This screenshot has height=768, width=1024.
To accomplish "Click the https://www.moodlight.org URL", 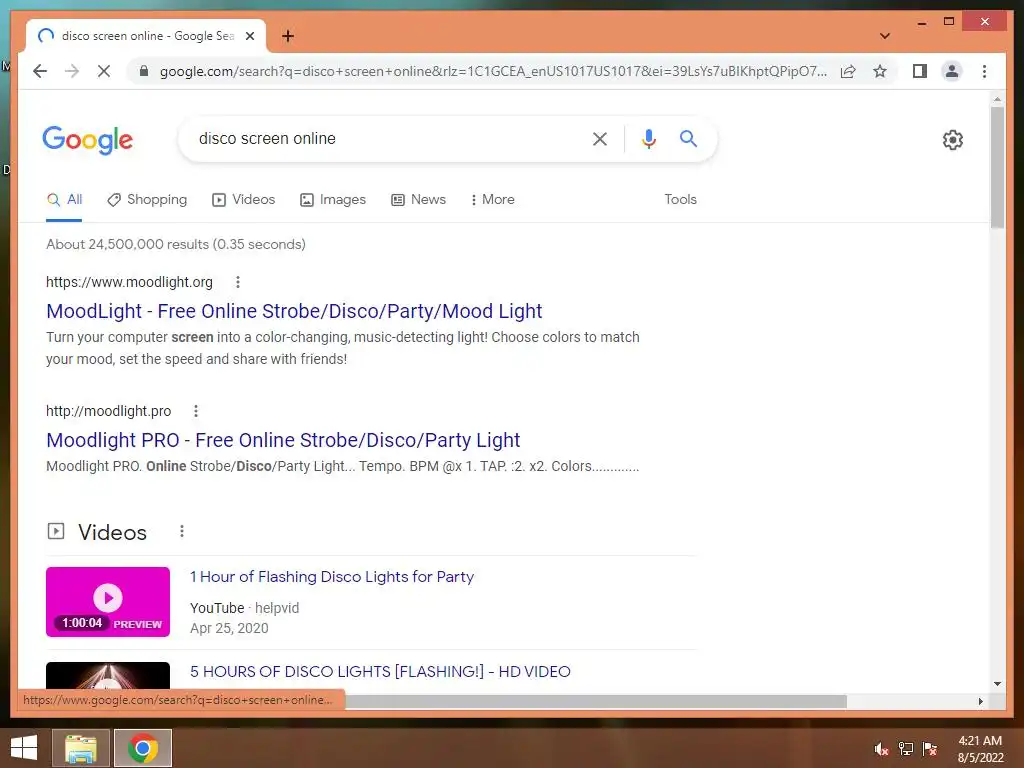I will tap(129, 282).
